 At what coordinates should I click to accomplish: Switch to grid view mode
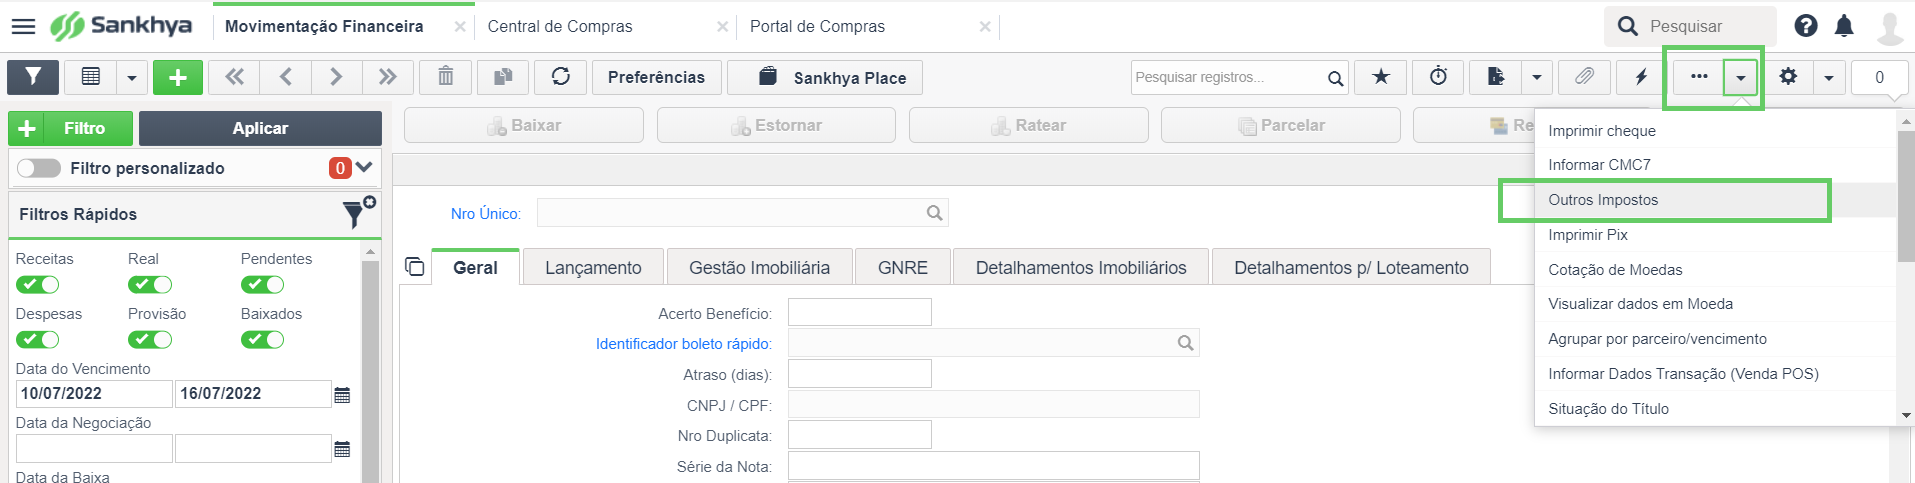coord(91,77)
